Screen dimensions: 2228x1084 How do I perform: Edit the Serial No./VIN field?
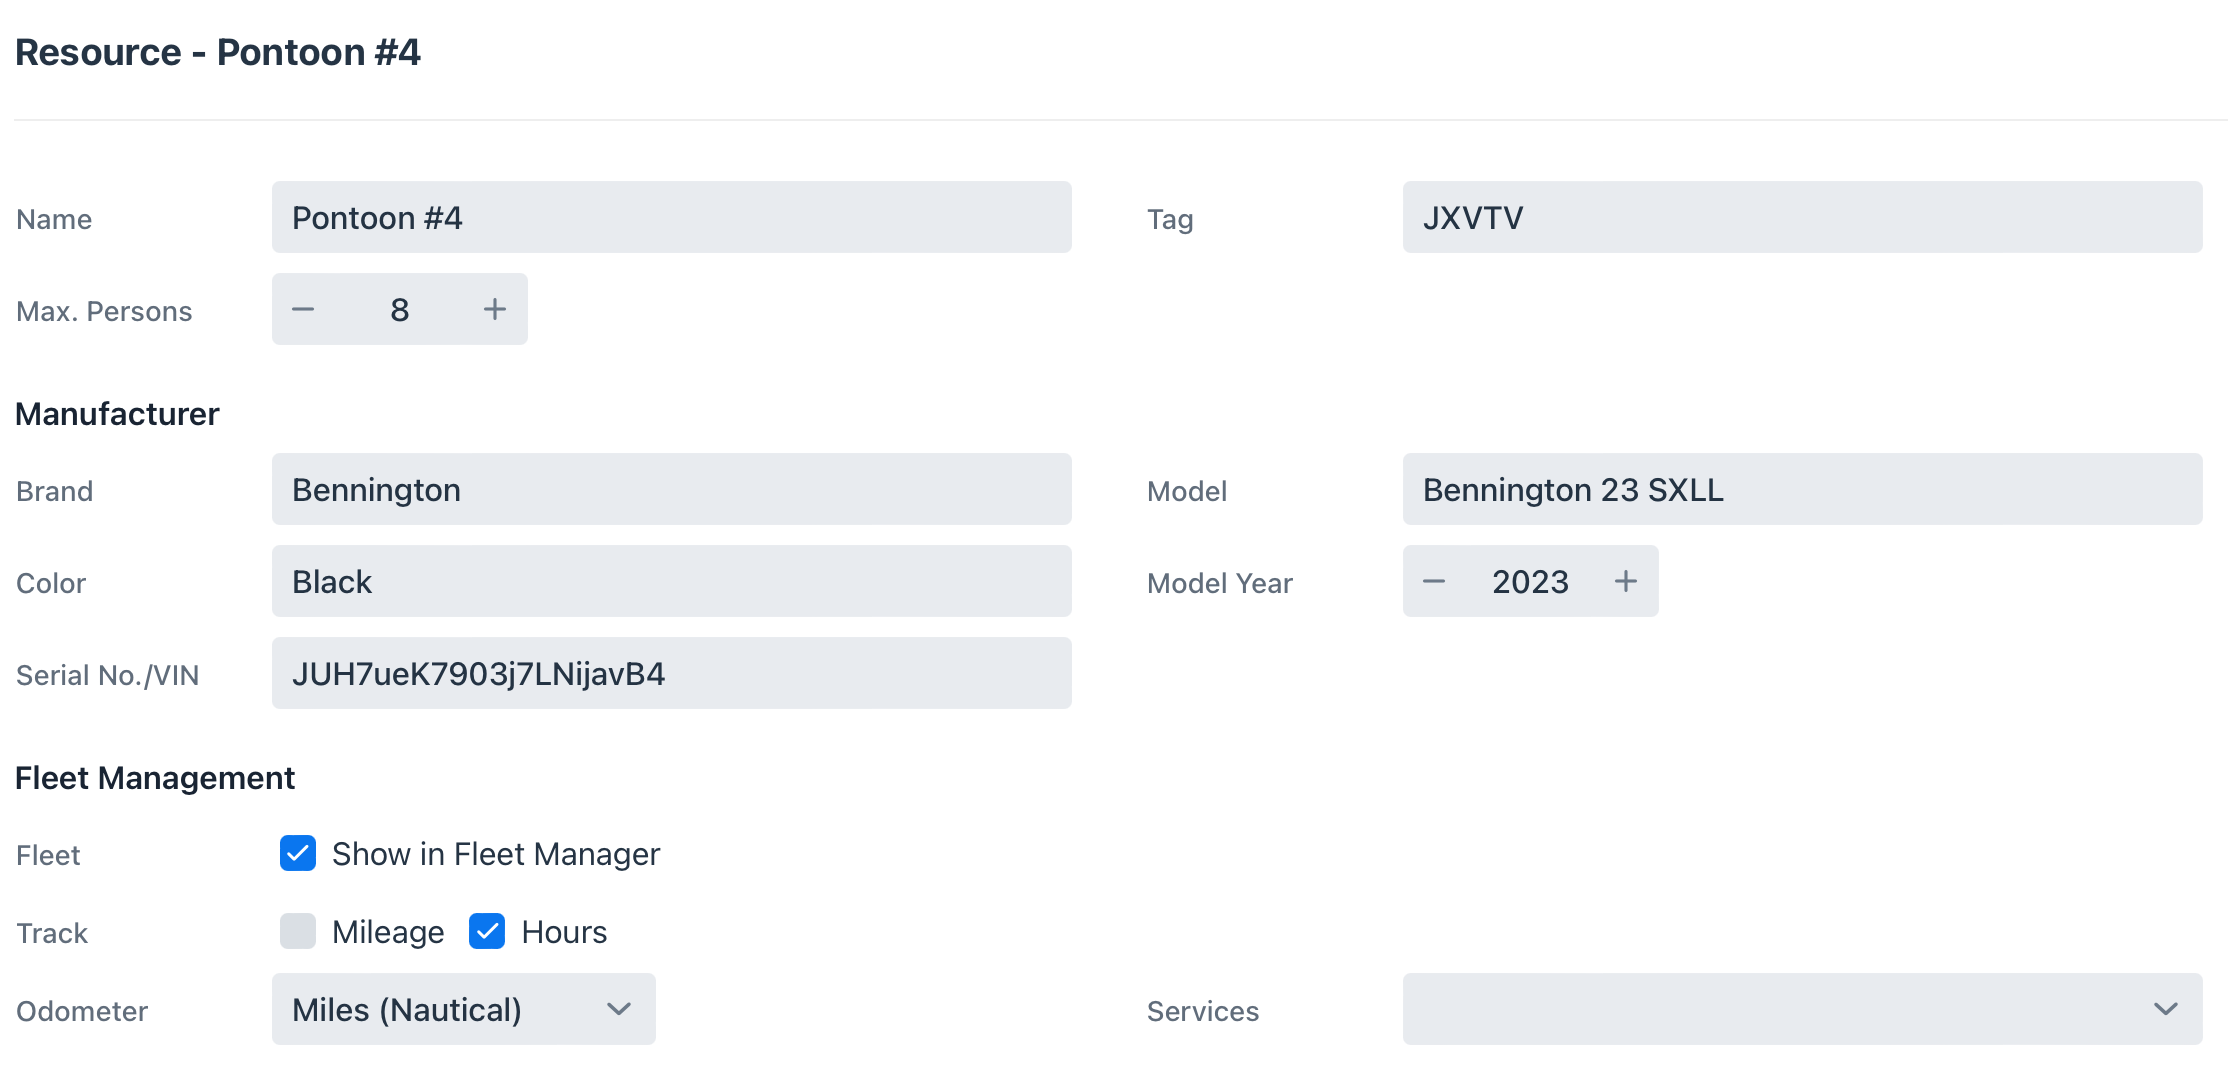672,674
